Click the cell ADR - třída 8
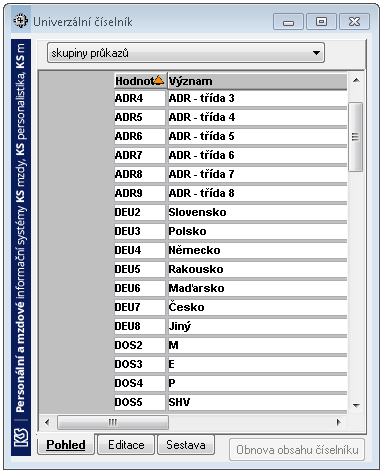The image size is (381, 472). (257, 193)
